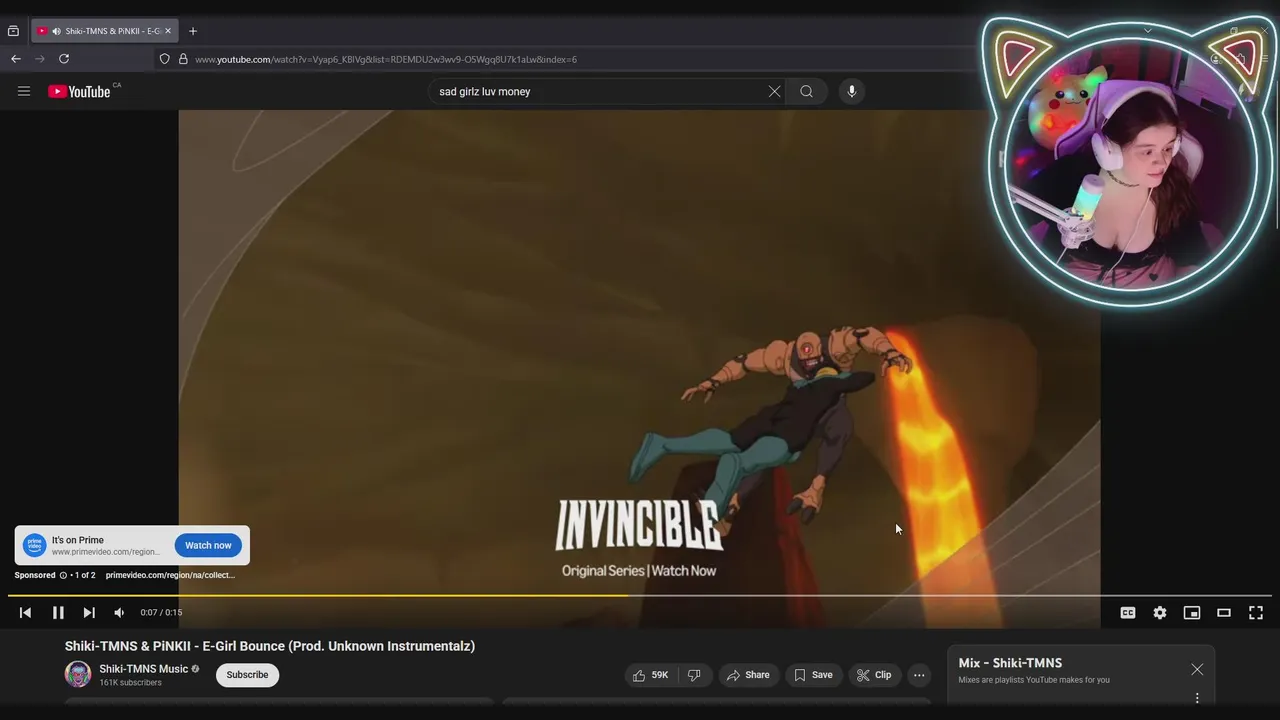Screen dimensions: 1280x720
Task: Go to the YouTube home logo
Action: coord(79,91)
